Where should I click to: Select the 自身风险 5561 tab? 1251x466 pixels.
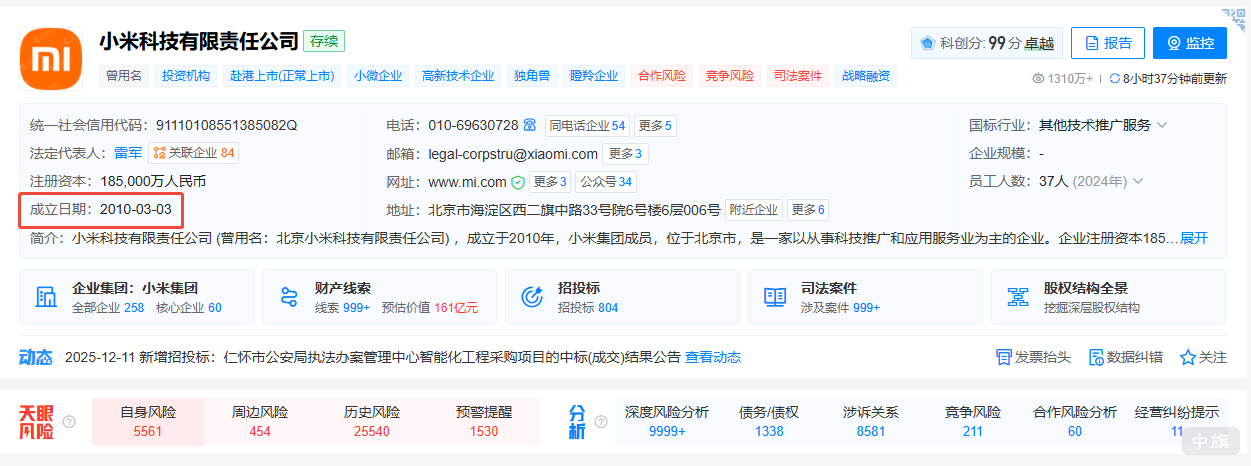tap(147, 422)
